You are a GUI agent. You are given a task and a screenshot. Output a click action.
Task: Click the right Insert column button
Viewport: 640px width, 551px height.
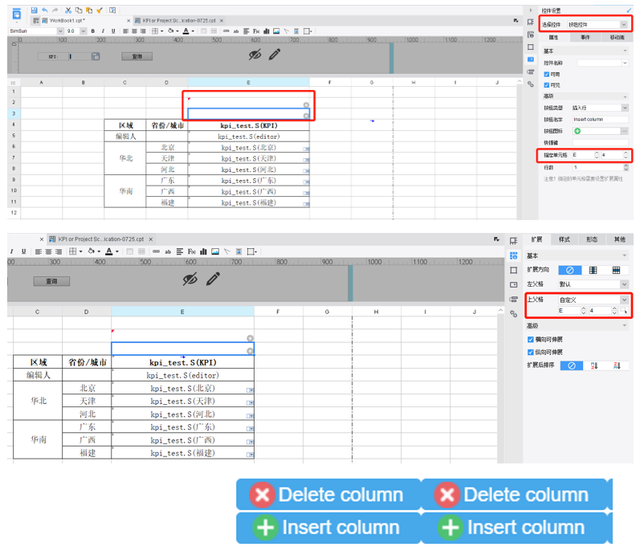click(512, 527)
